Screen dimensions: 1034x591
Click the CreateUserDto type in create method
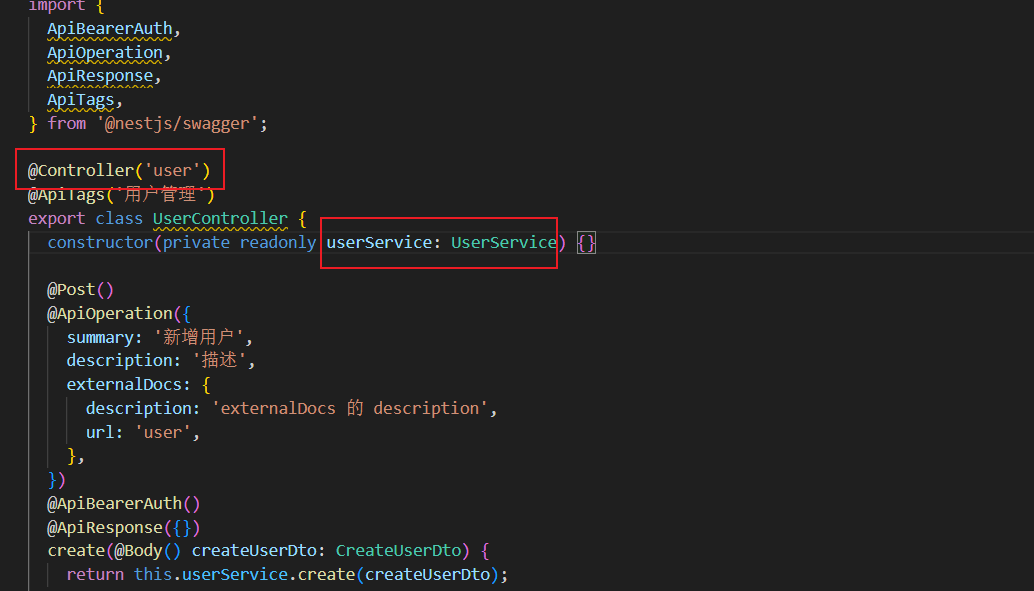coord(398,550)
